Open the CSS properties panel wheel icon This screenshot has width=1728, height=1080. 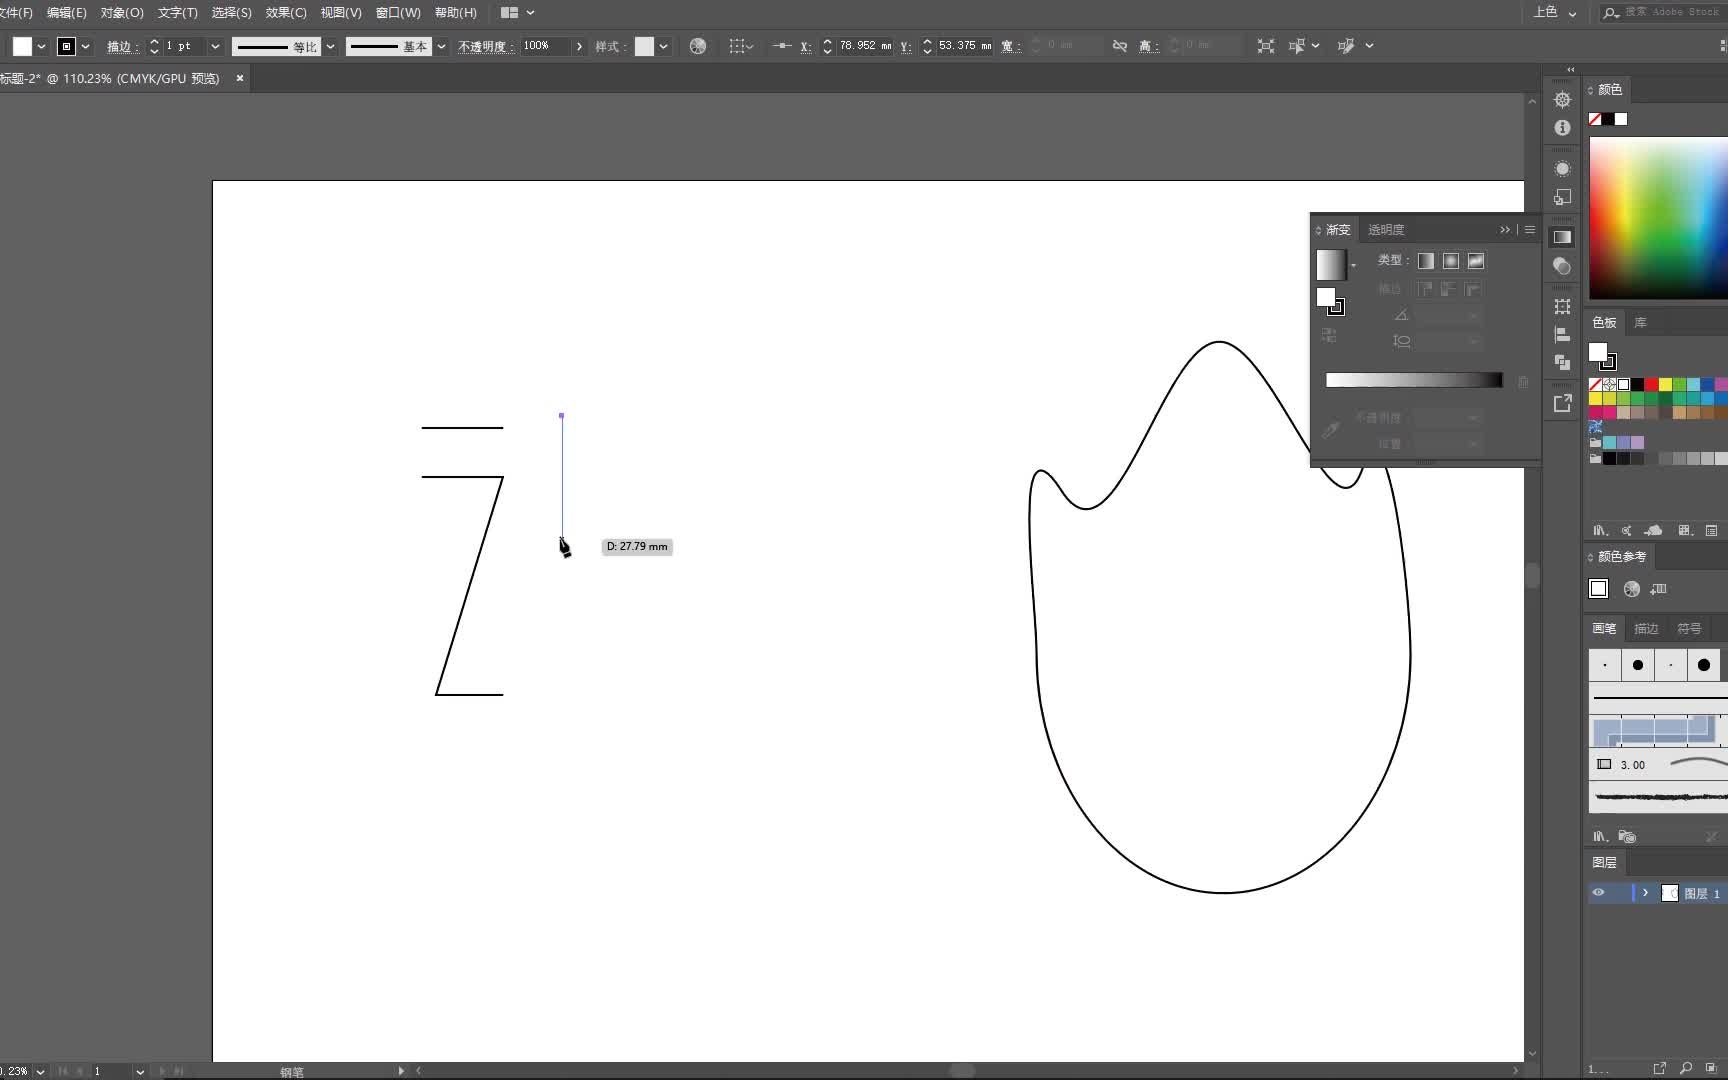coord(1562,99)
